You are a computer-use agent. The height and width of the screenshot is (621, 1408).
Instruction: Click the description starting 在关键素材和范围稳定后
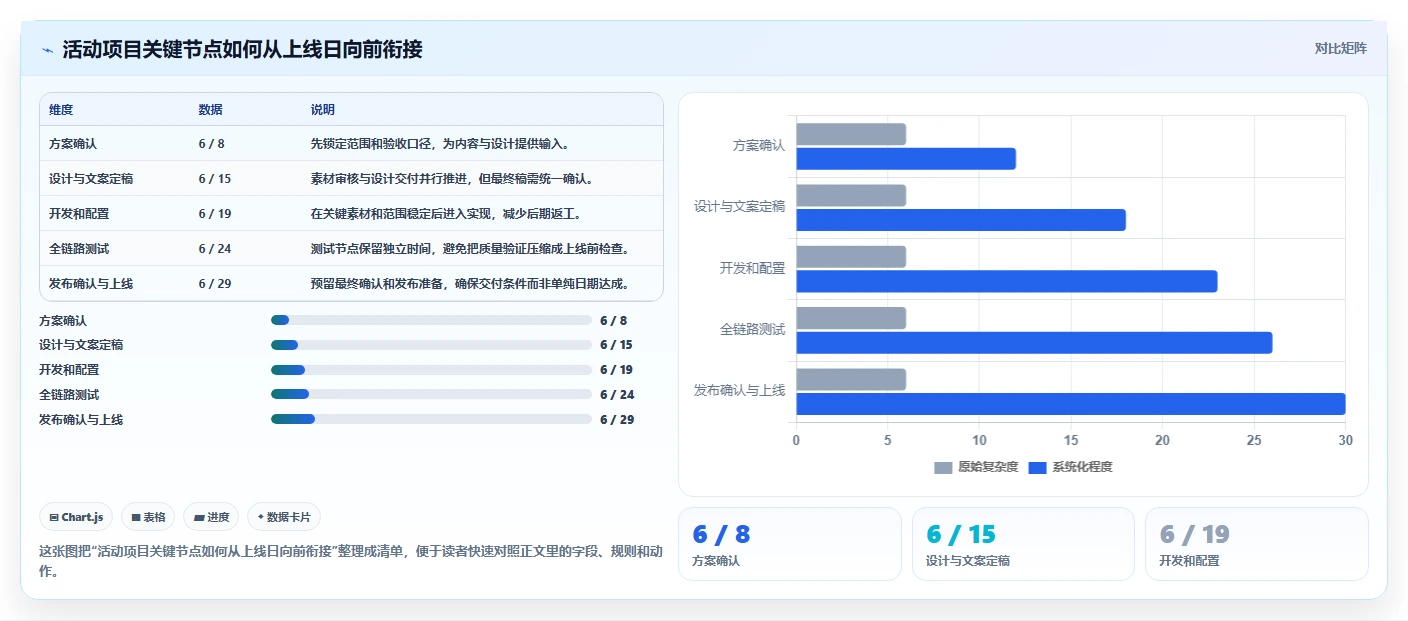coord(446,214)
